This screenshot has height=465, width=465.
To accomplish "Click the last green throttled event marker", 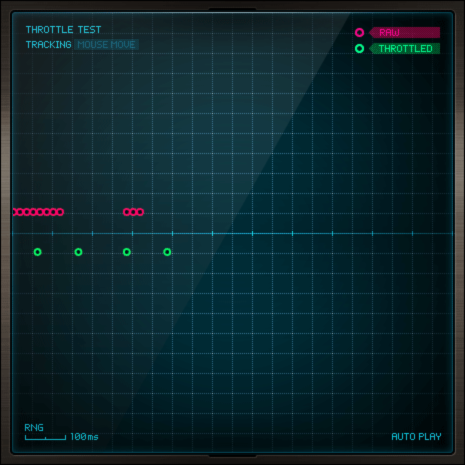I will pyautogui.click(x=167, y=252).
